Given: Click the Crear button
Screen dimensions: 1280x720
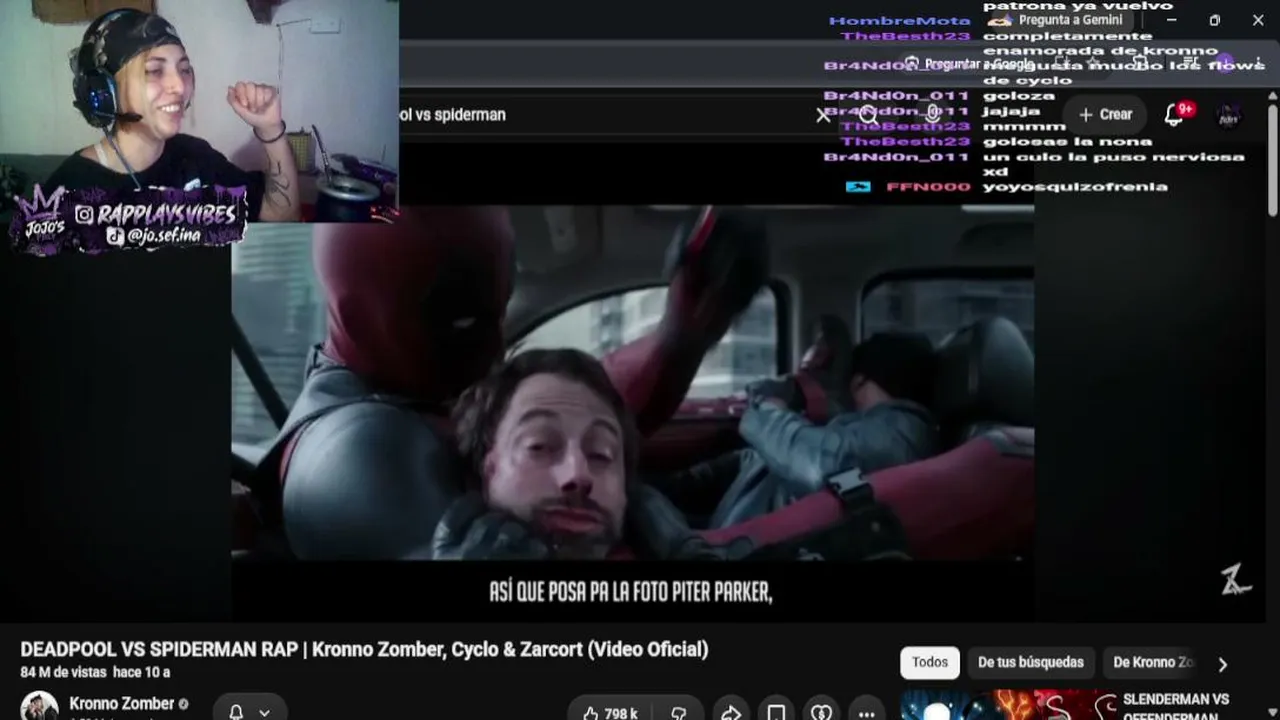Looking at the screenshot, I should tap(1105, 115).
